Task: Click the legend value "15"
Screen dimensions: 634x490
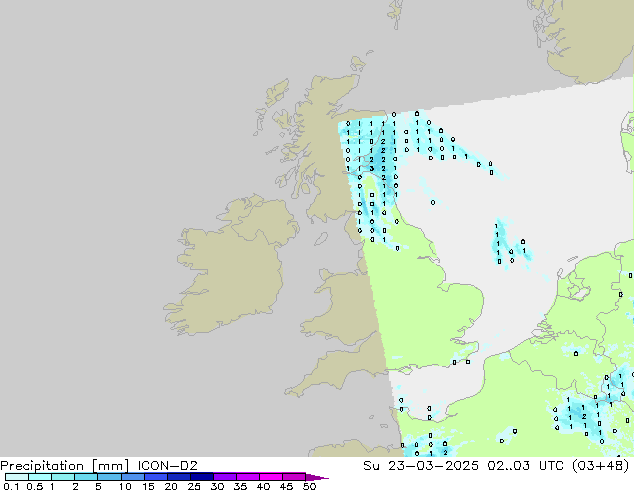Action: pyautogui.click(x=148, y=486)
